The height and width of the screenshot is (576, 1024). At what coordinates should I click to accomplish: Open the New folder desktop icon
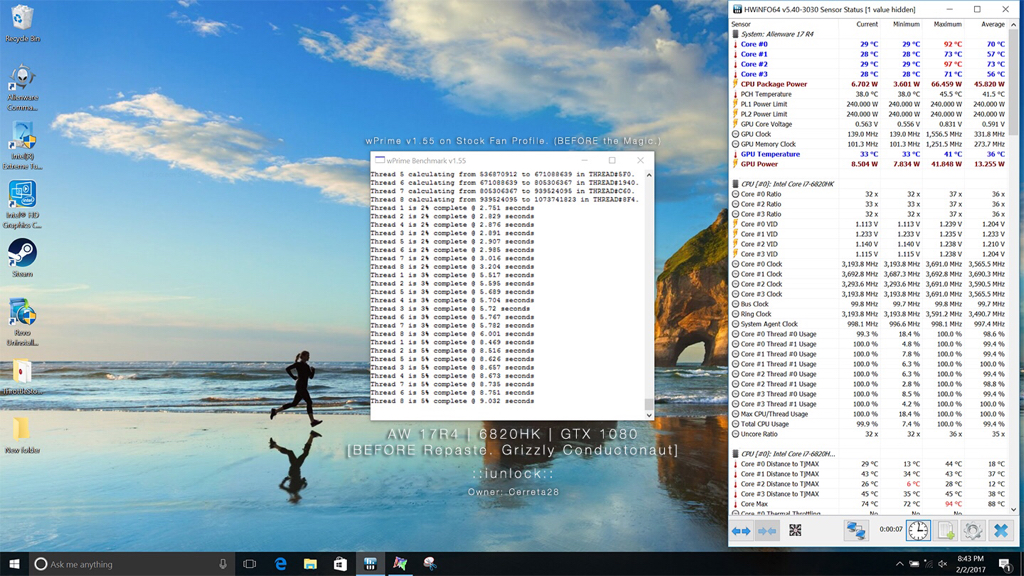pos(22,436)
